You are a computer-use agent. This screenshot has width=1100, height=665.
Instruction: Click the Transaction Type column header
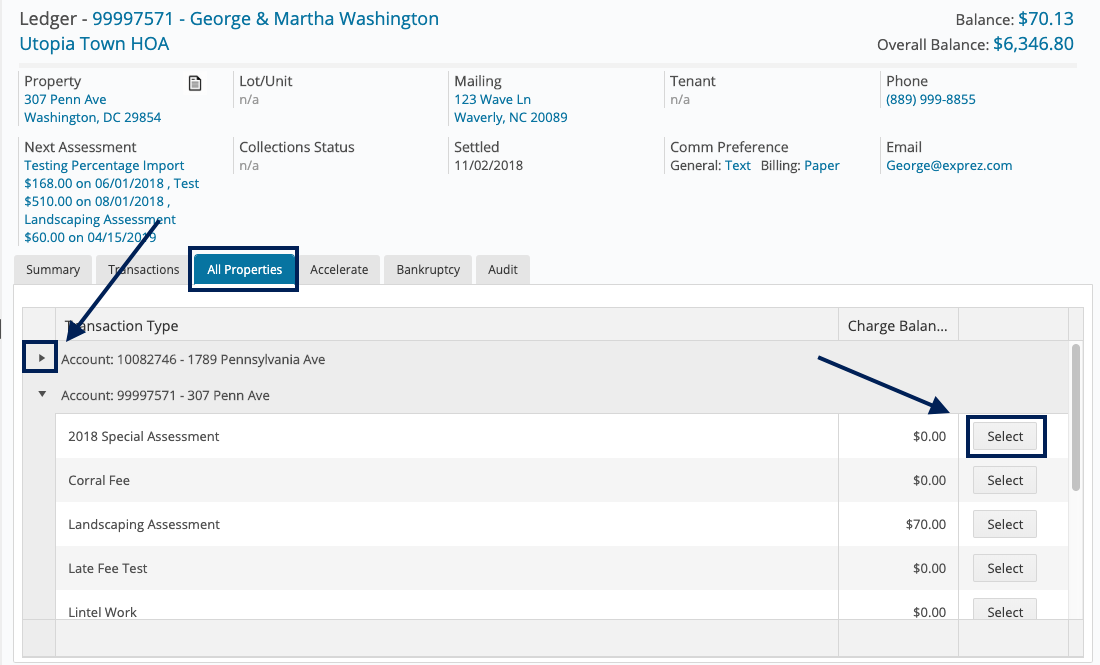447,325
